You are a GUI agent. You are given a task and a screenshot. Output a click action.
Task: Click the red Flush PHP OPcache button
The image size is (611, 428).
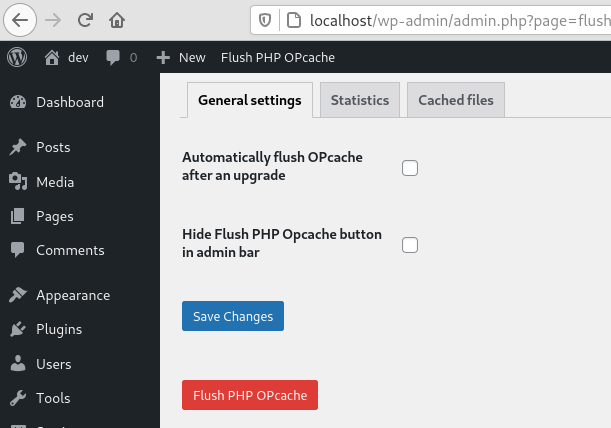250,395
